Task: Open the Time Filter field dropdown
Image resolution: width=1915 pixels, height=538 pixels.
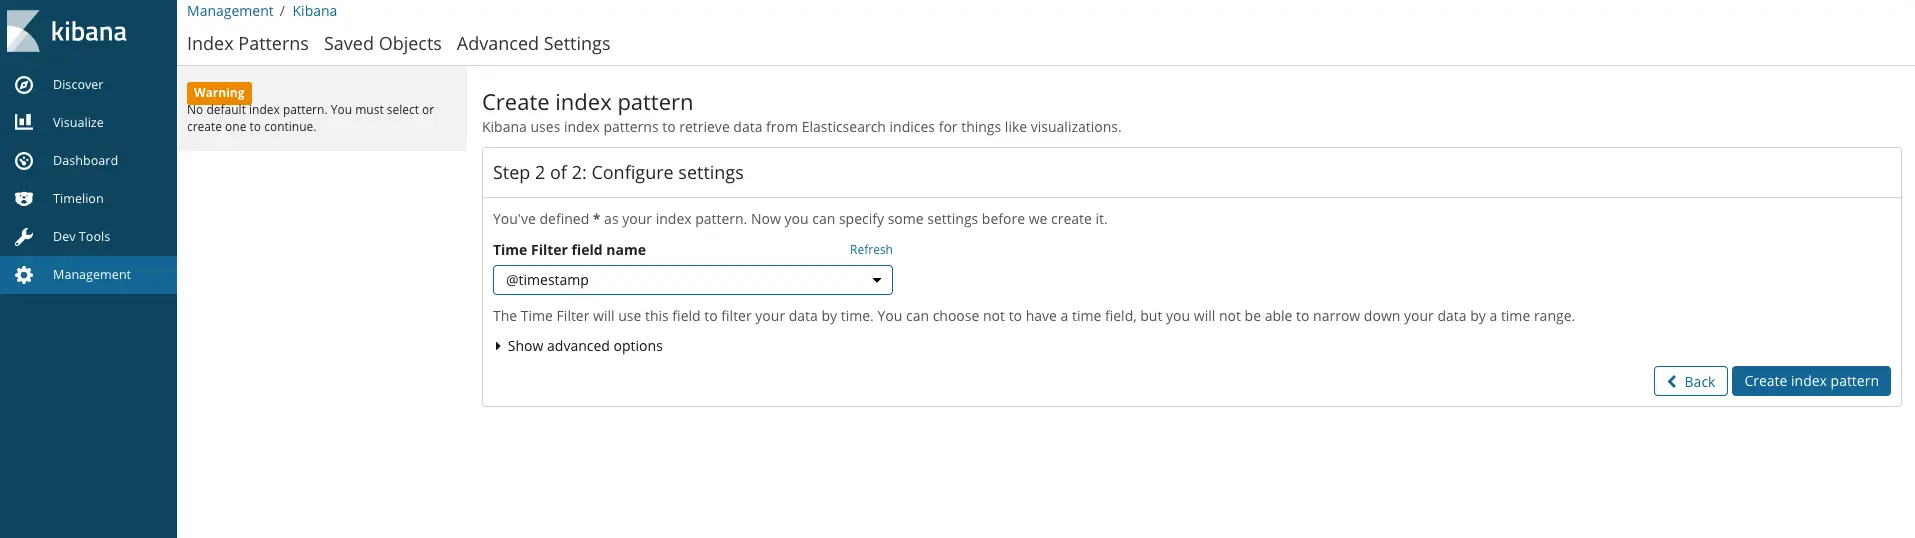Action: tap(692, 280)
